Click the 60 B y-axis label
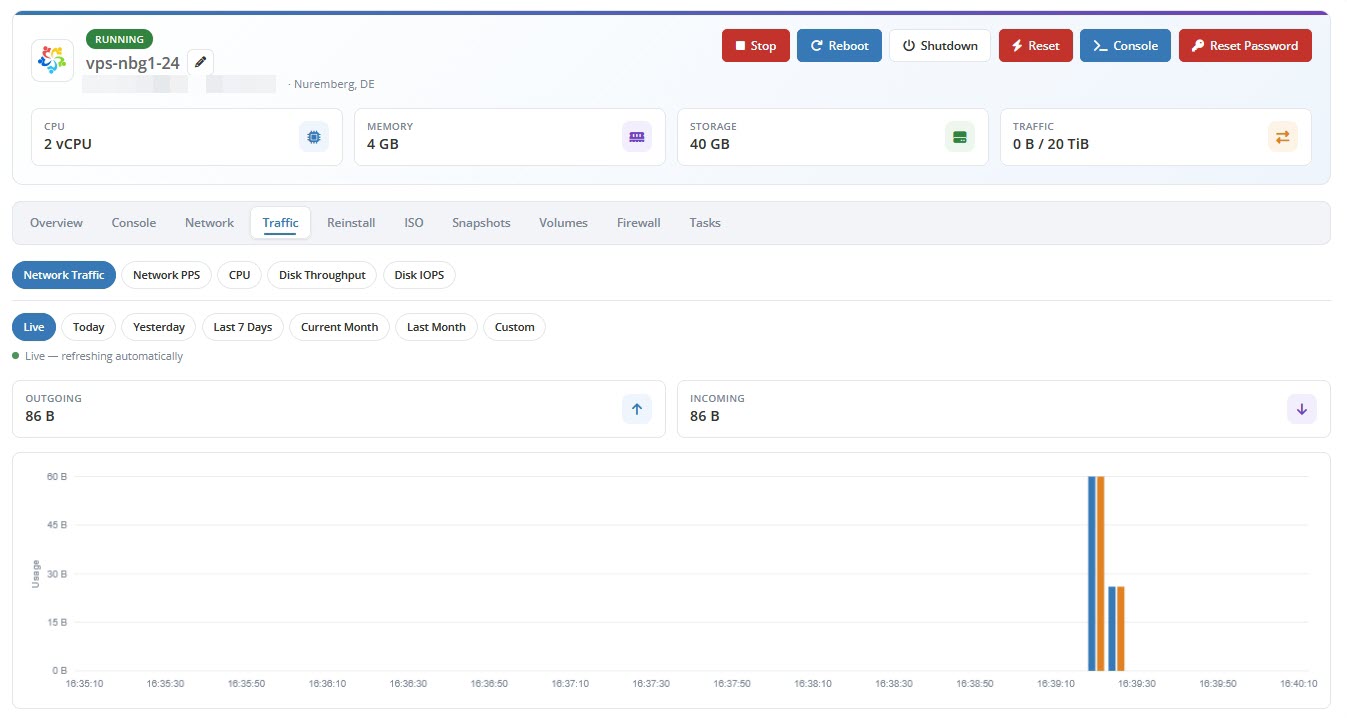1347x718 pixels. coord(57,476)
